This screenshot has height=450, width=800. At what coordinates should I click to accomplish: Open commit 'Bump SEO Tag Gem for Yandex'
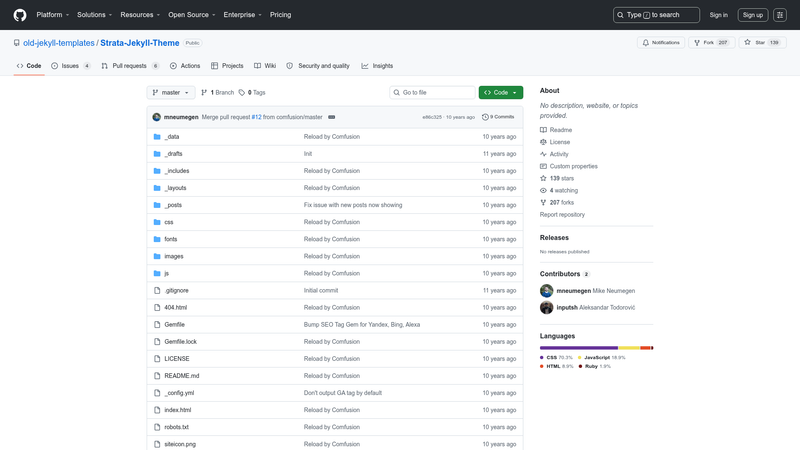tap(362, 324)
